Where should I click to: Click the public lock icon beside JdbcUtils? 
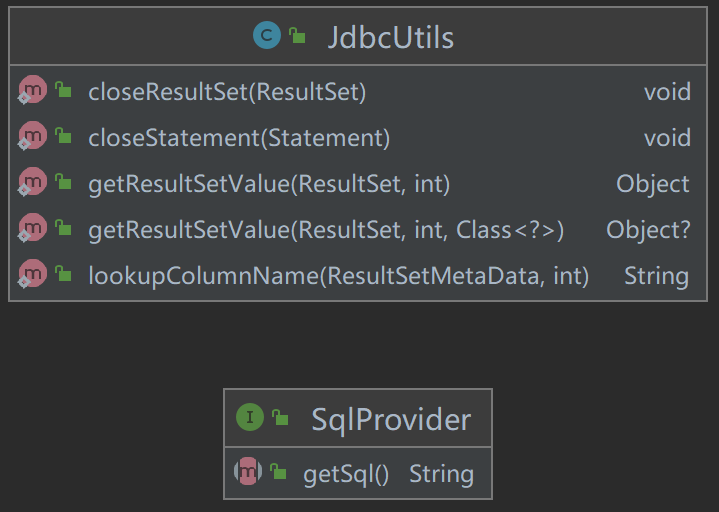pos(297,38)
